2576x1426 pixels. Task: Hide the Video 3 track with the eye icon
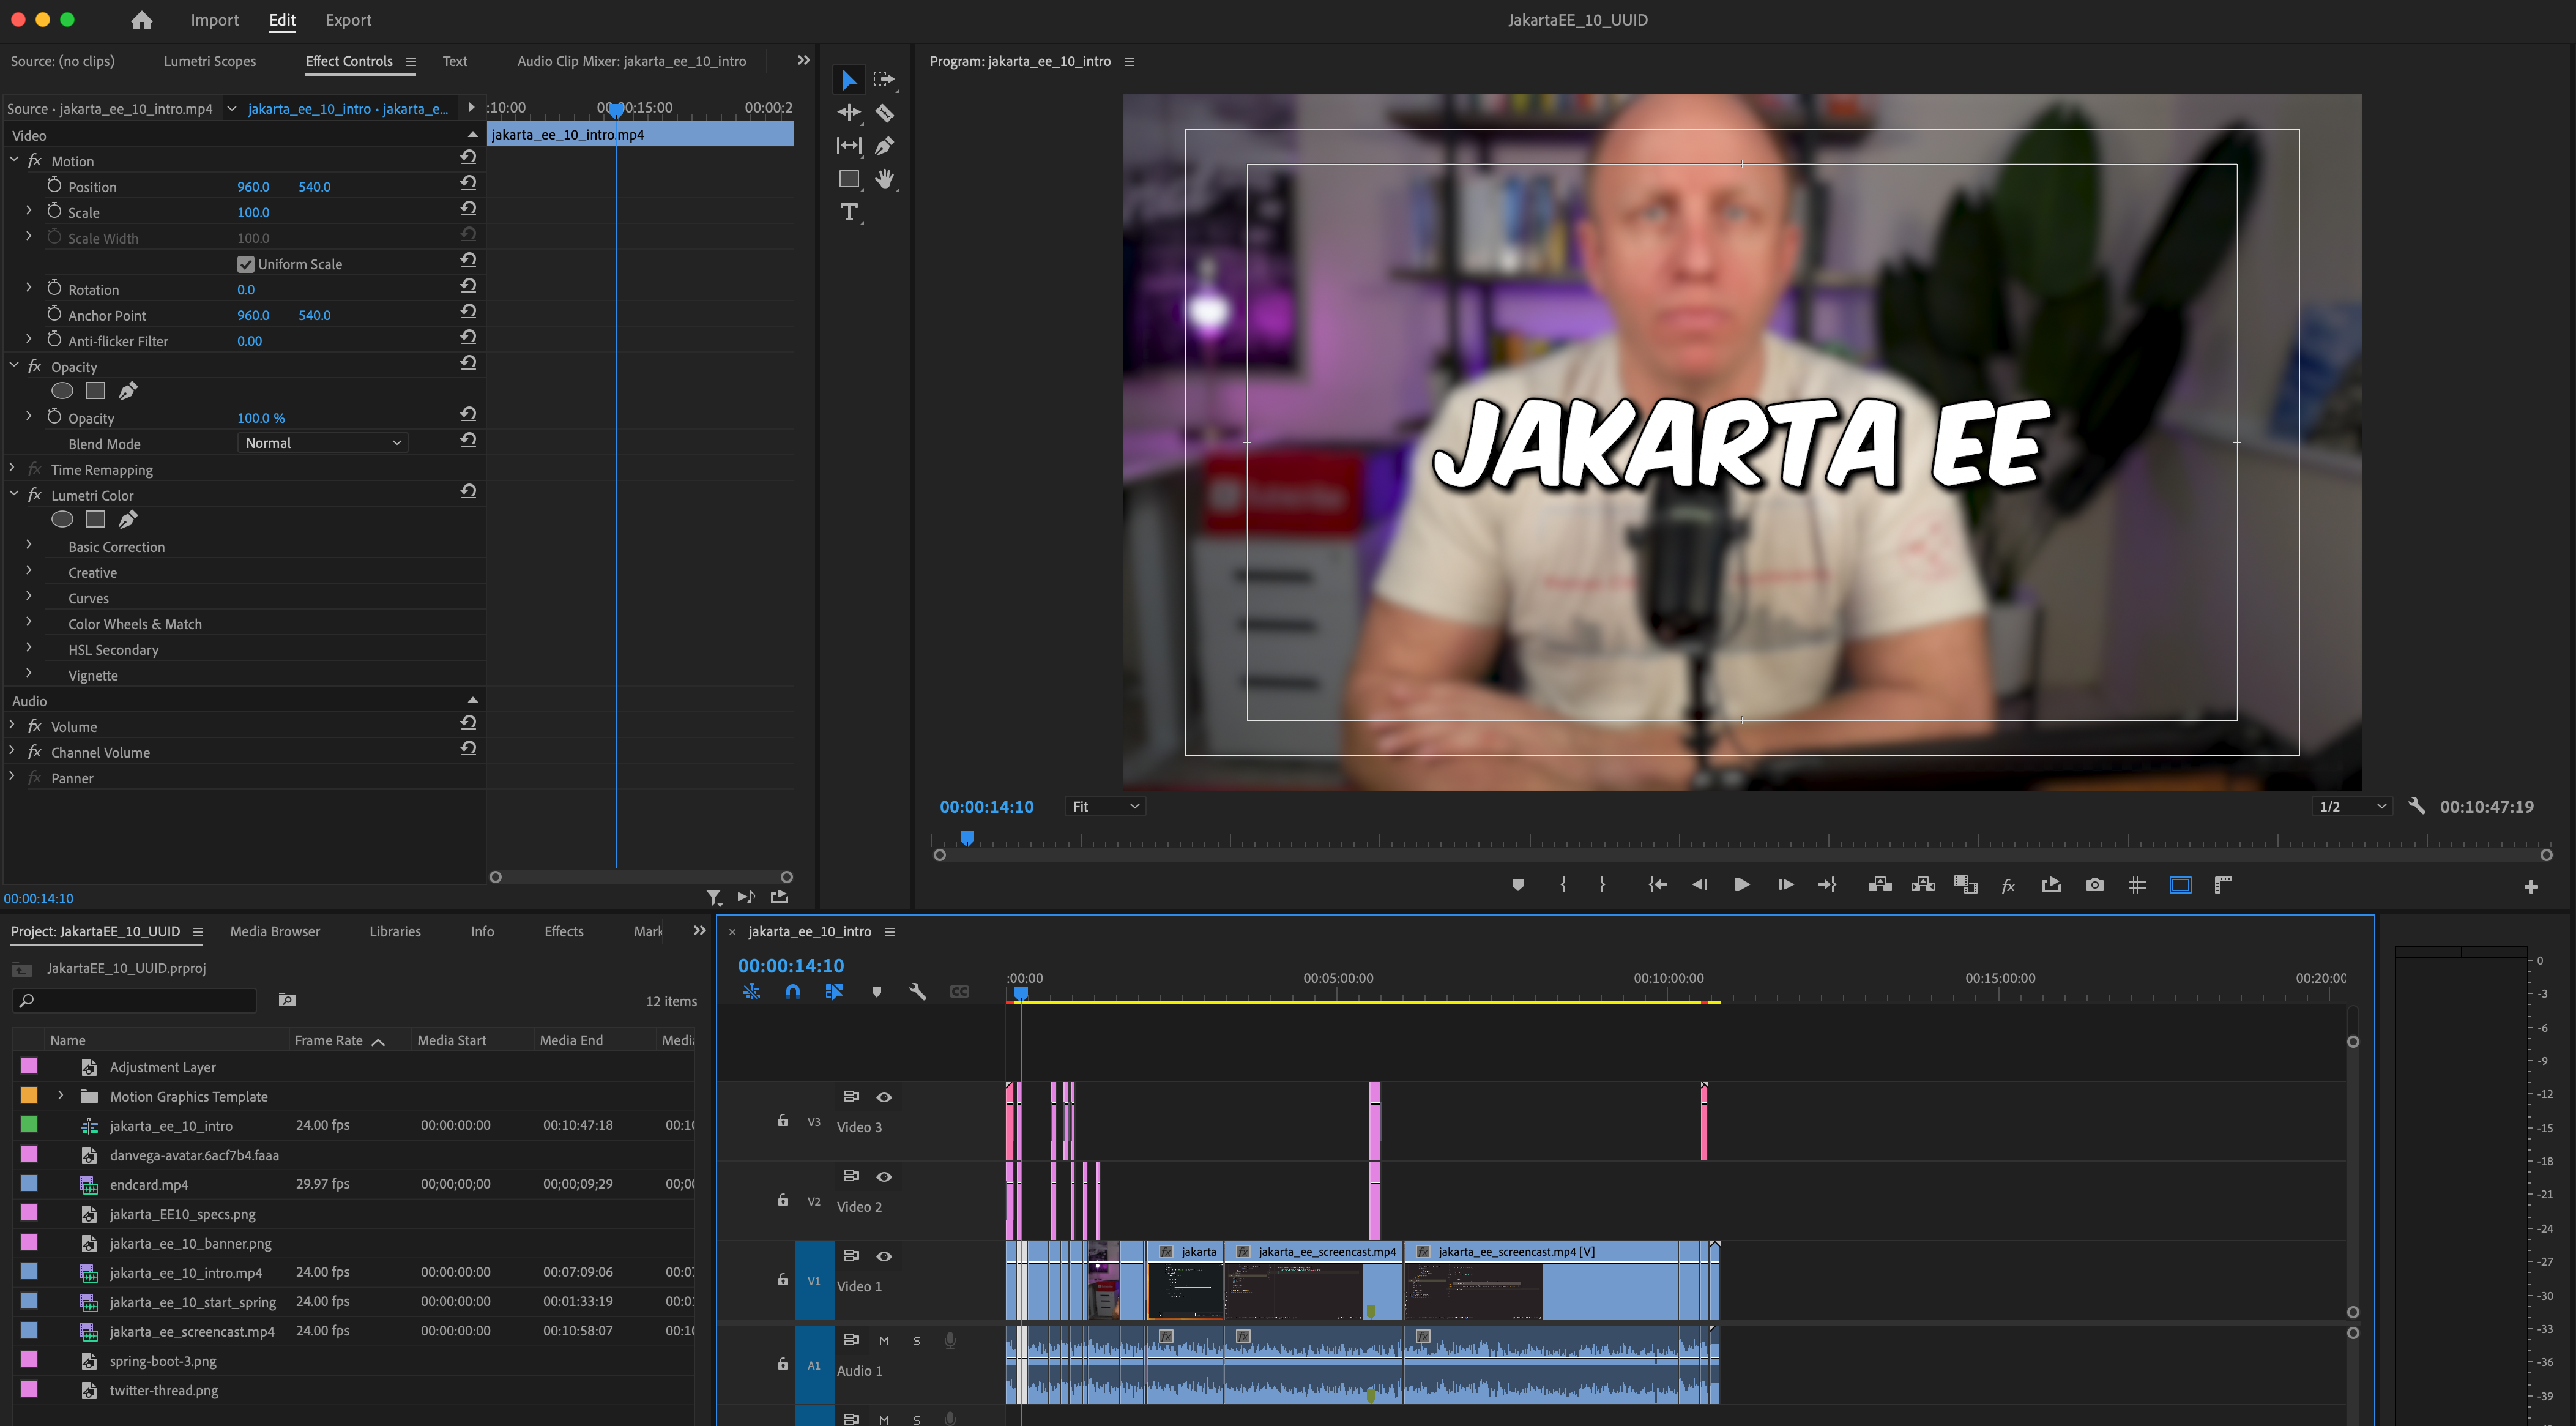point(884,1097)
